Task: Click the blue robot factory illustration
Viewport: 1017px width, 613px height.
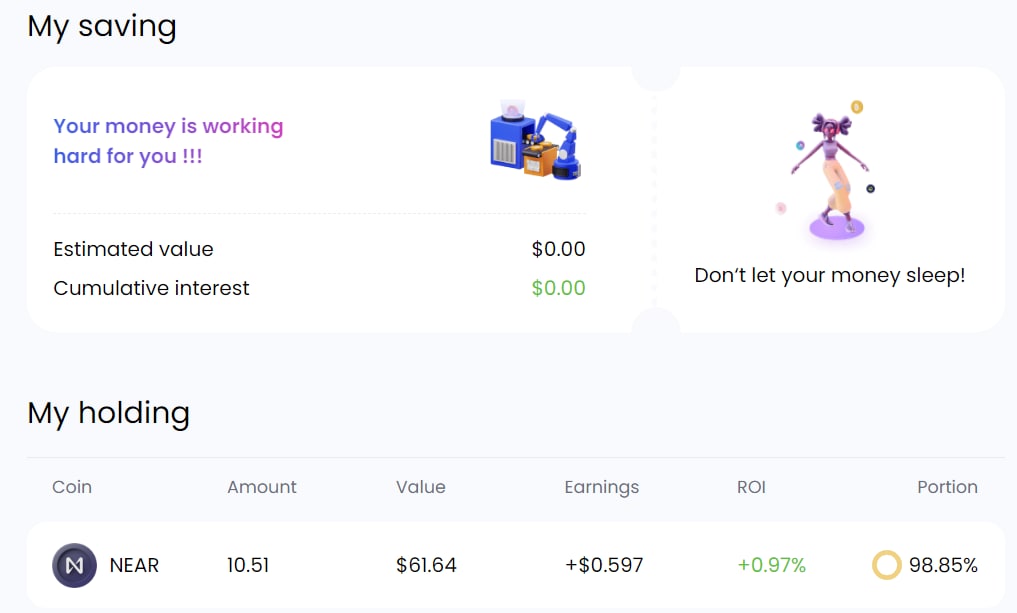Action: [535, 141]
